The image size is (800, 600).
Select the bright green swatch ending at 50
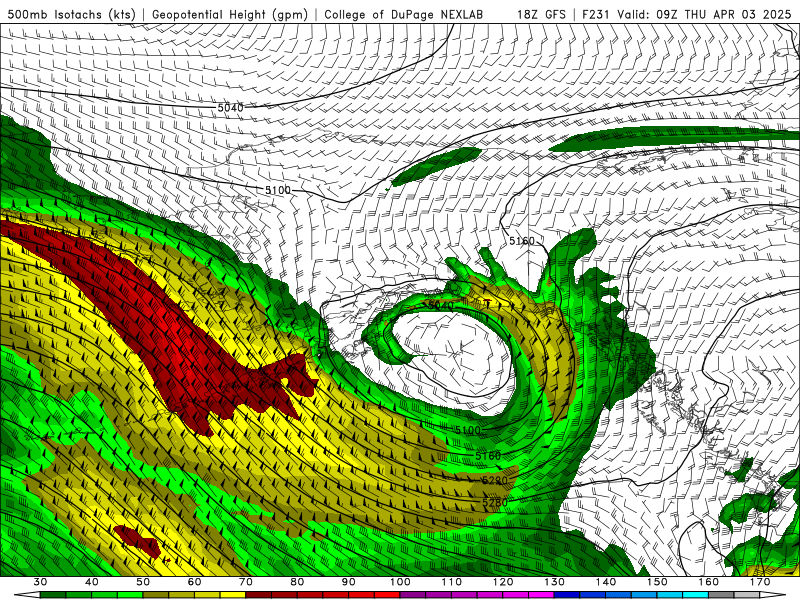coord(130,594)
